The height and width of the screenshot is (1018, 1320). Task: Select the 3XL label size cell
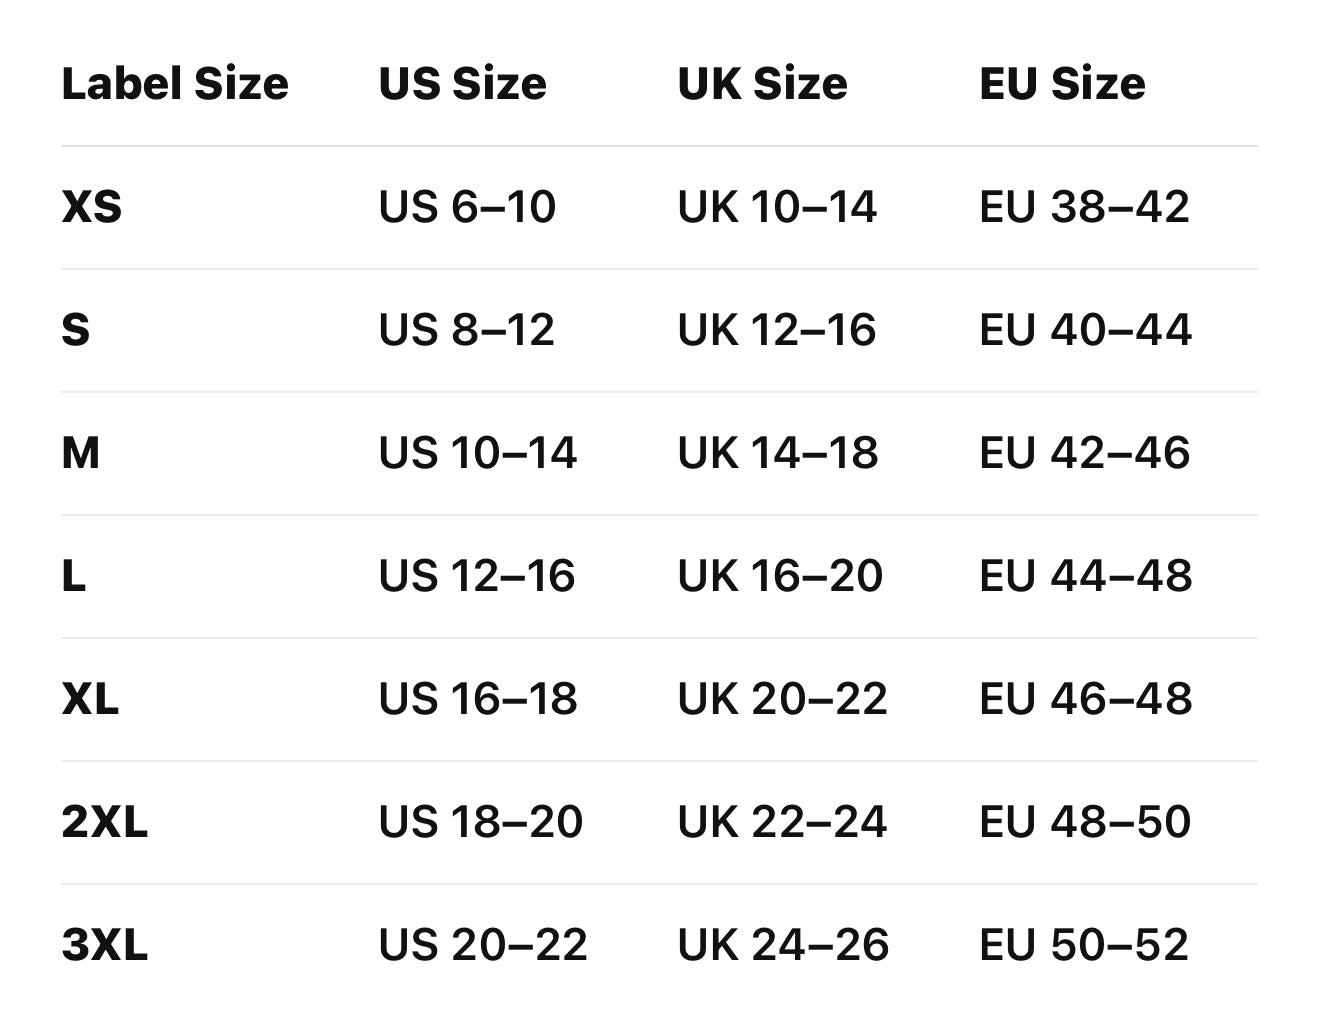pos(104,946)
